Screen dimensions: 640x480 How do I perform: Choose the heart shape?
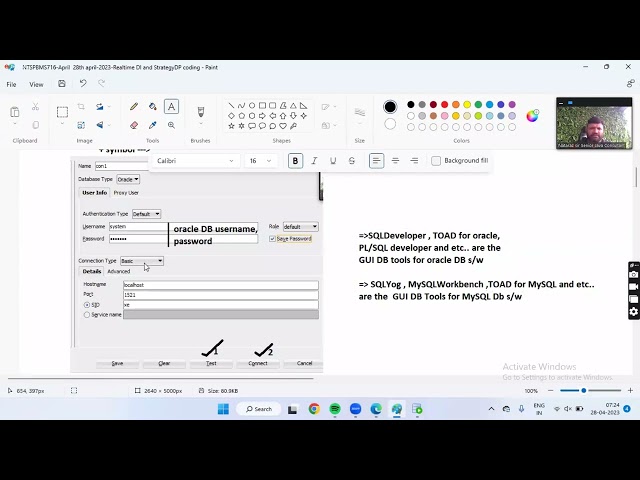coord(283,126)
